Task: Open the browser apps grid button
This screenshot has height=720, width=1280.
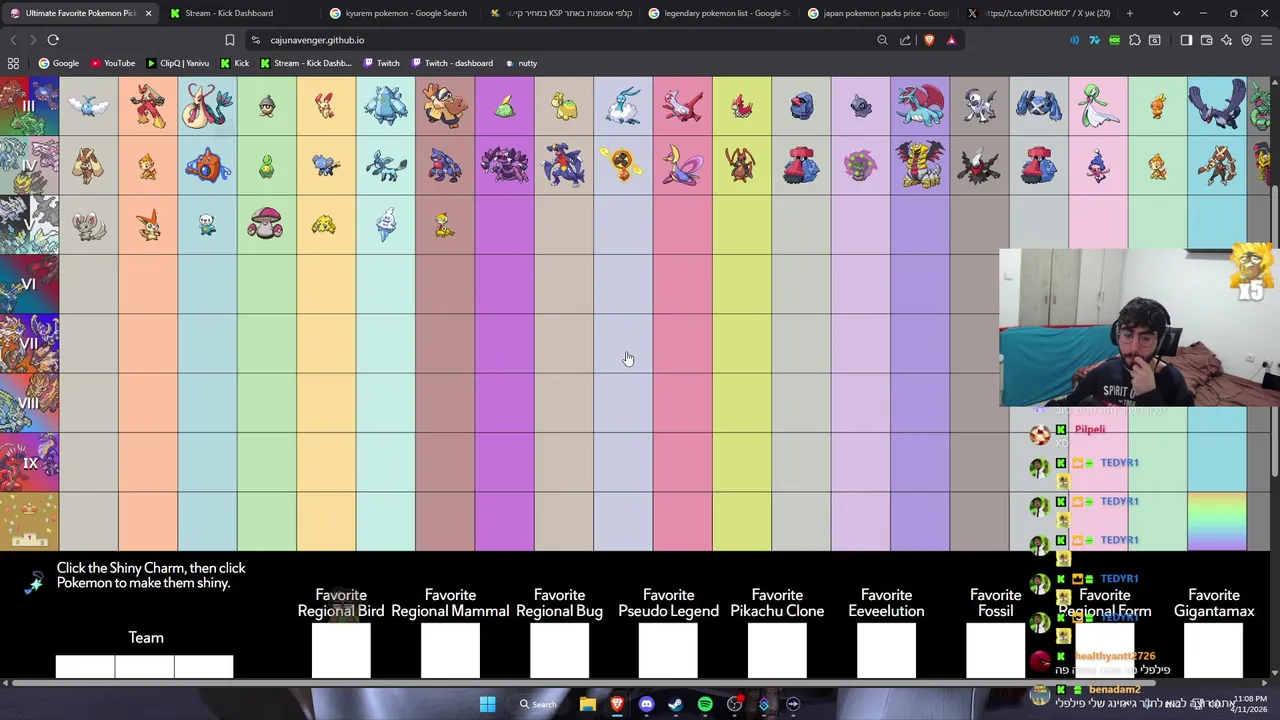Action: [x=13, y=63]
